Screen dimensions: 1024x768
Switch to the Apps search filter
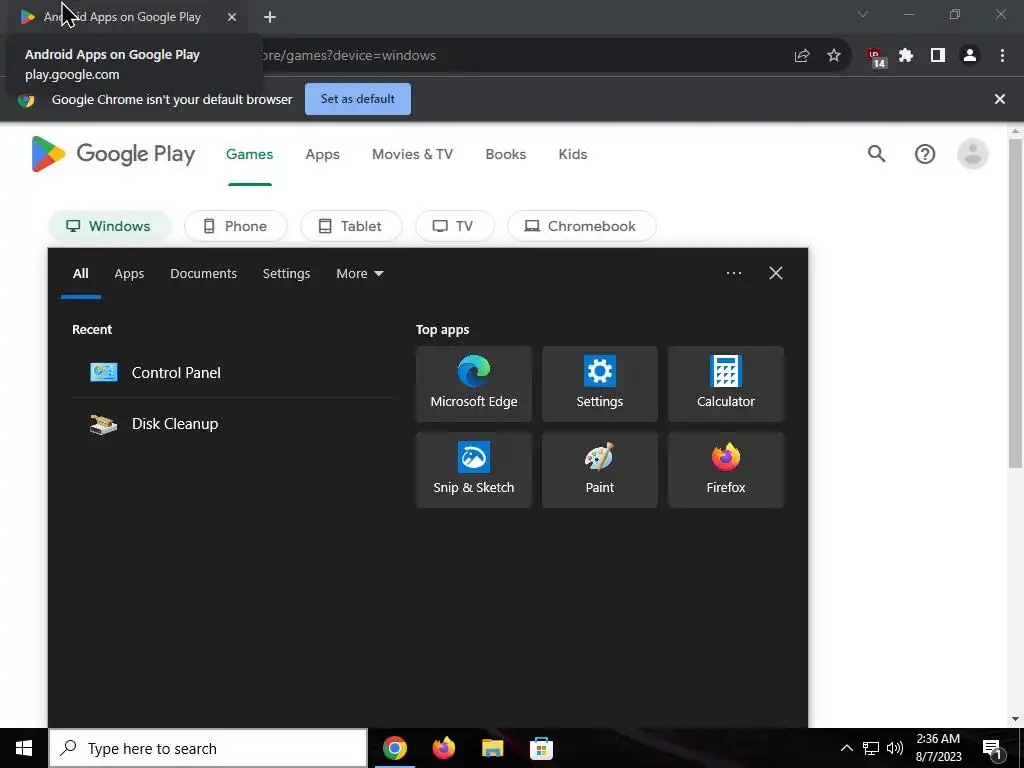[x=129, y=274]
